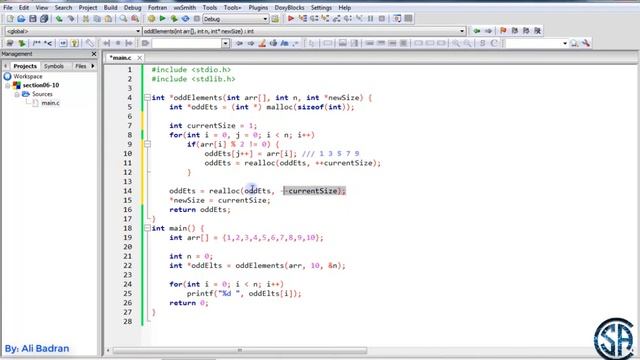Fold the if block at line 9
Image resolution: width=640 pixels, height=360 pixels.
[147, 144]
